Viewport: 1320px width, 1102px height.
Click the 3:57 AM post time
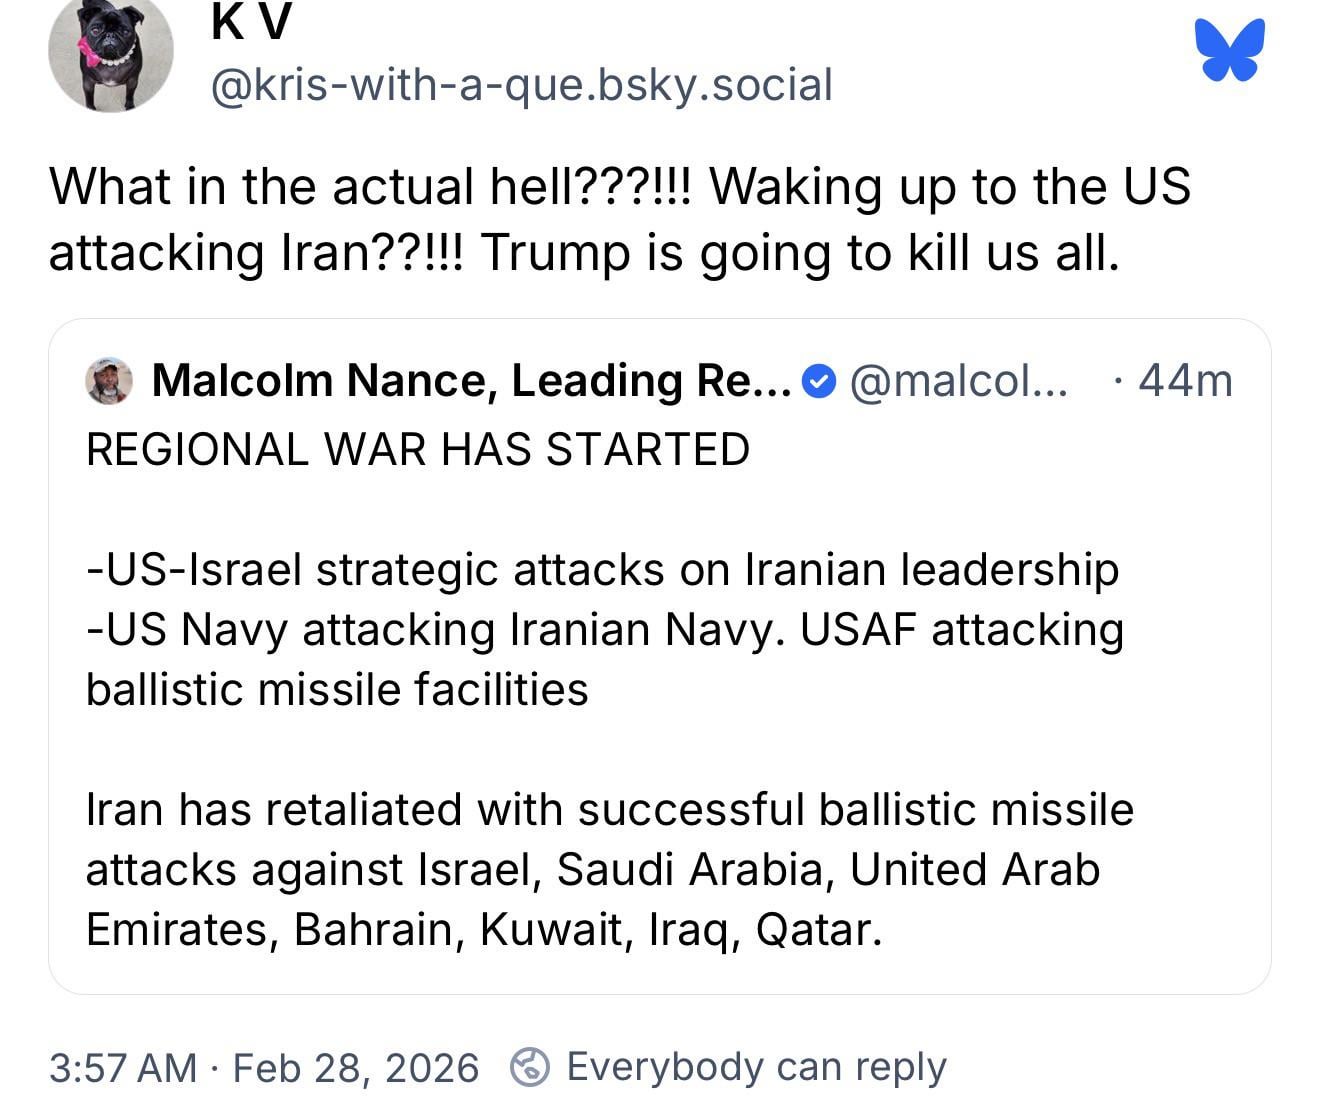click(123, 1068)
